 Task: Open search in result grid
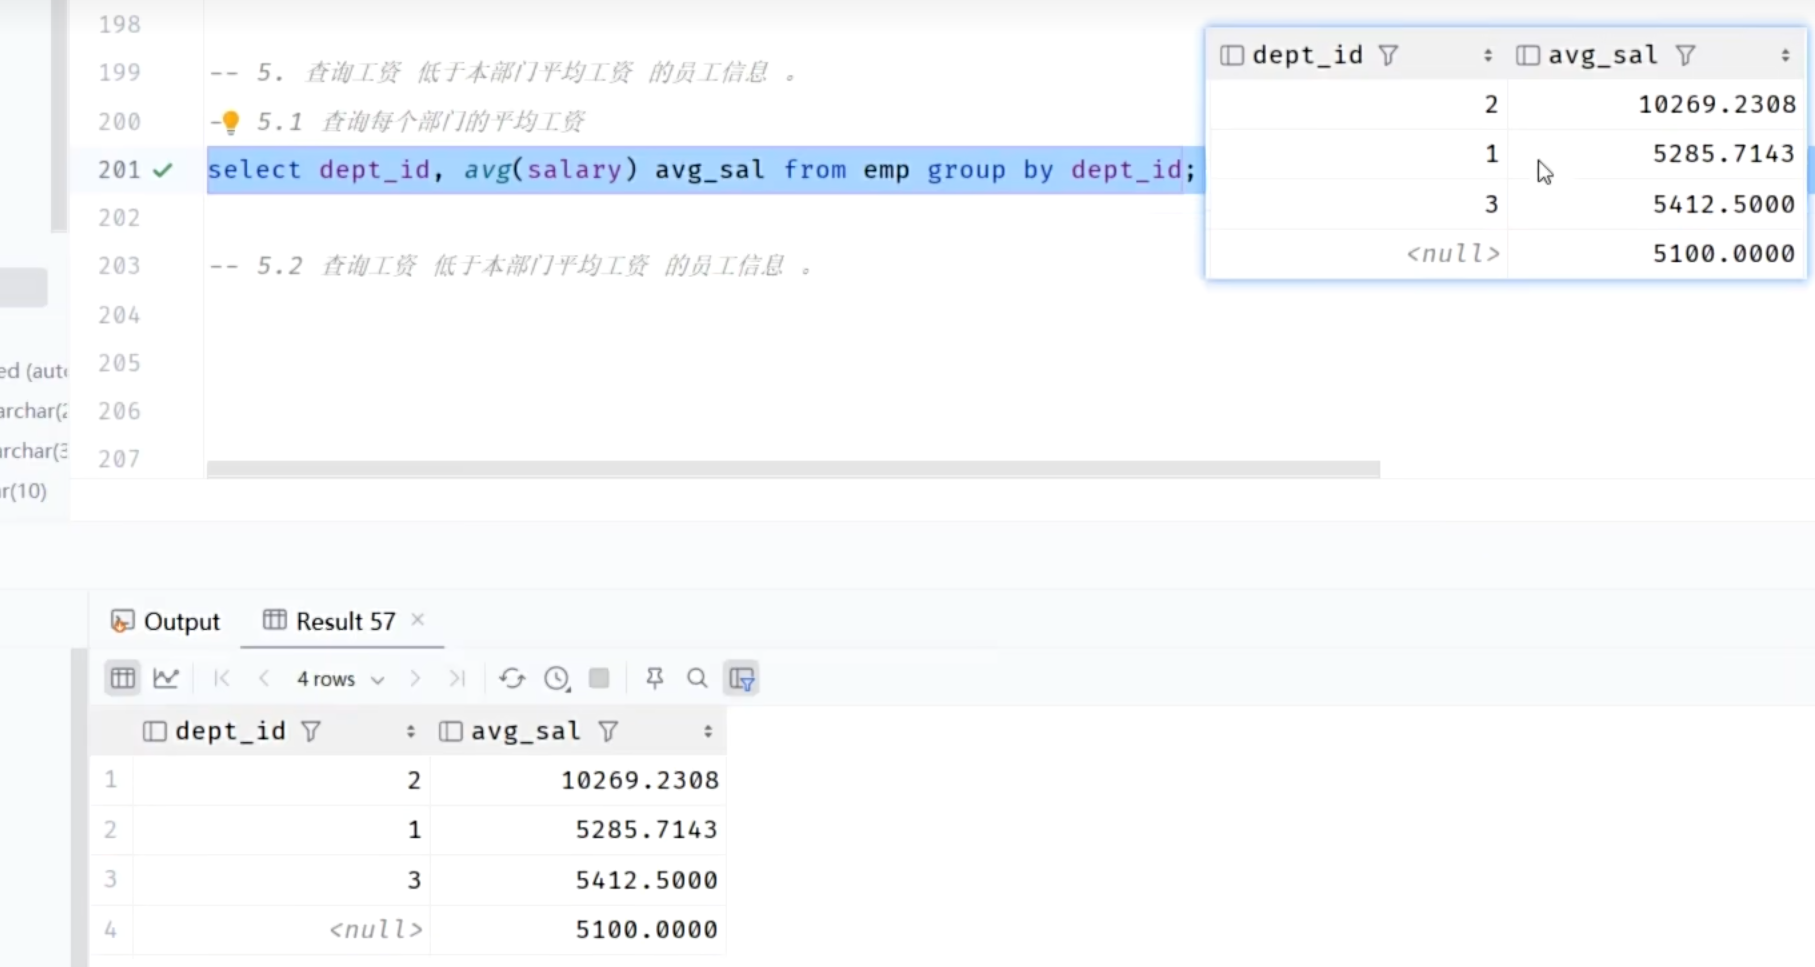pos(697,678)
